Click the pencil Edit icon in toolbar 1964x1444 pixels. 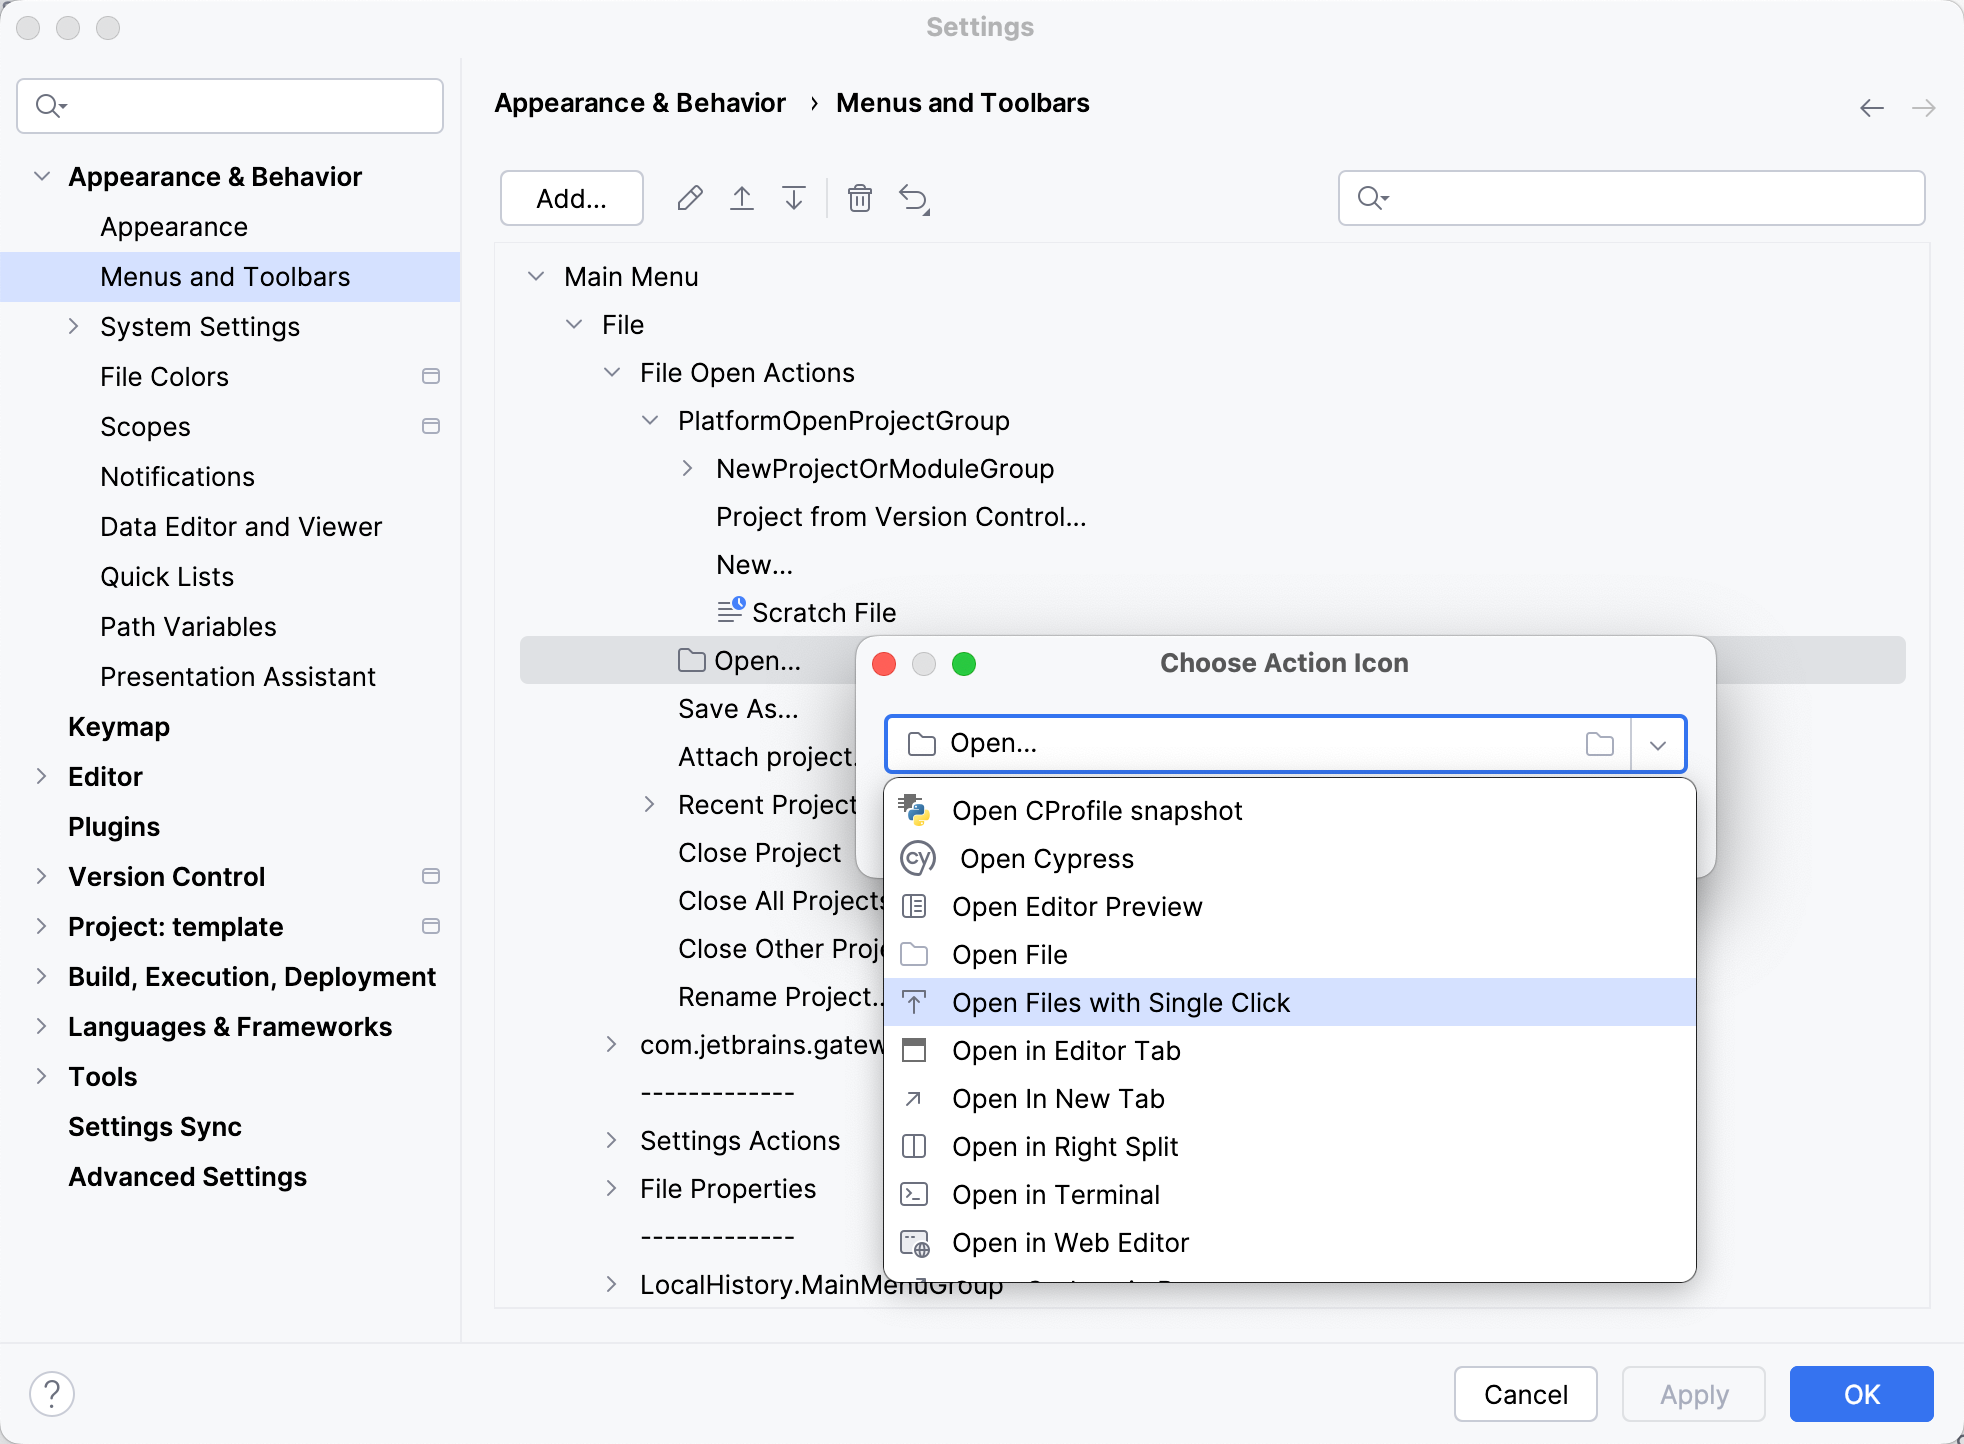coord(689,198)
